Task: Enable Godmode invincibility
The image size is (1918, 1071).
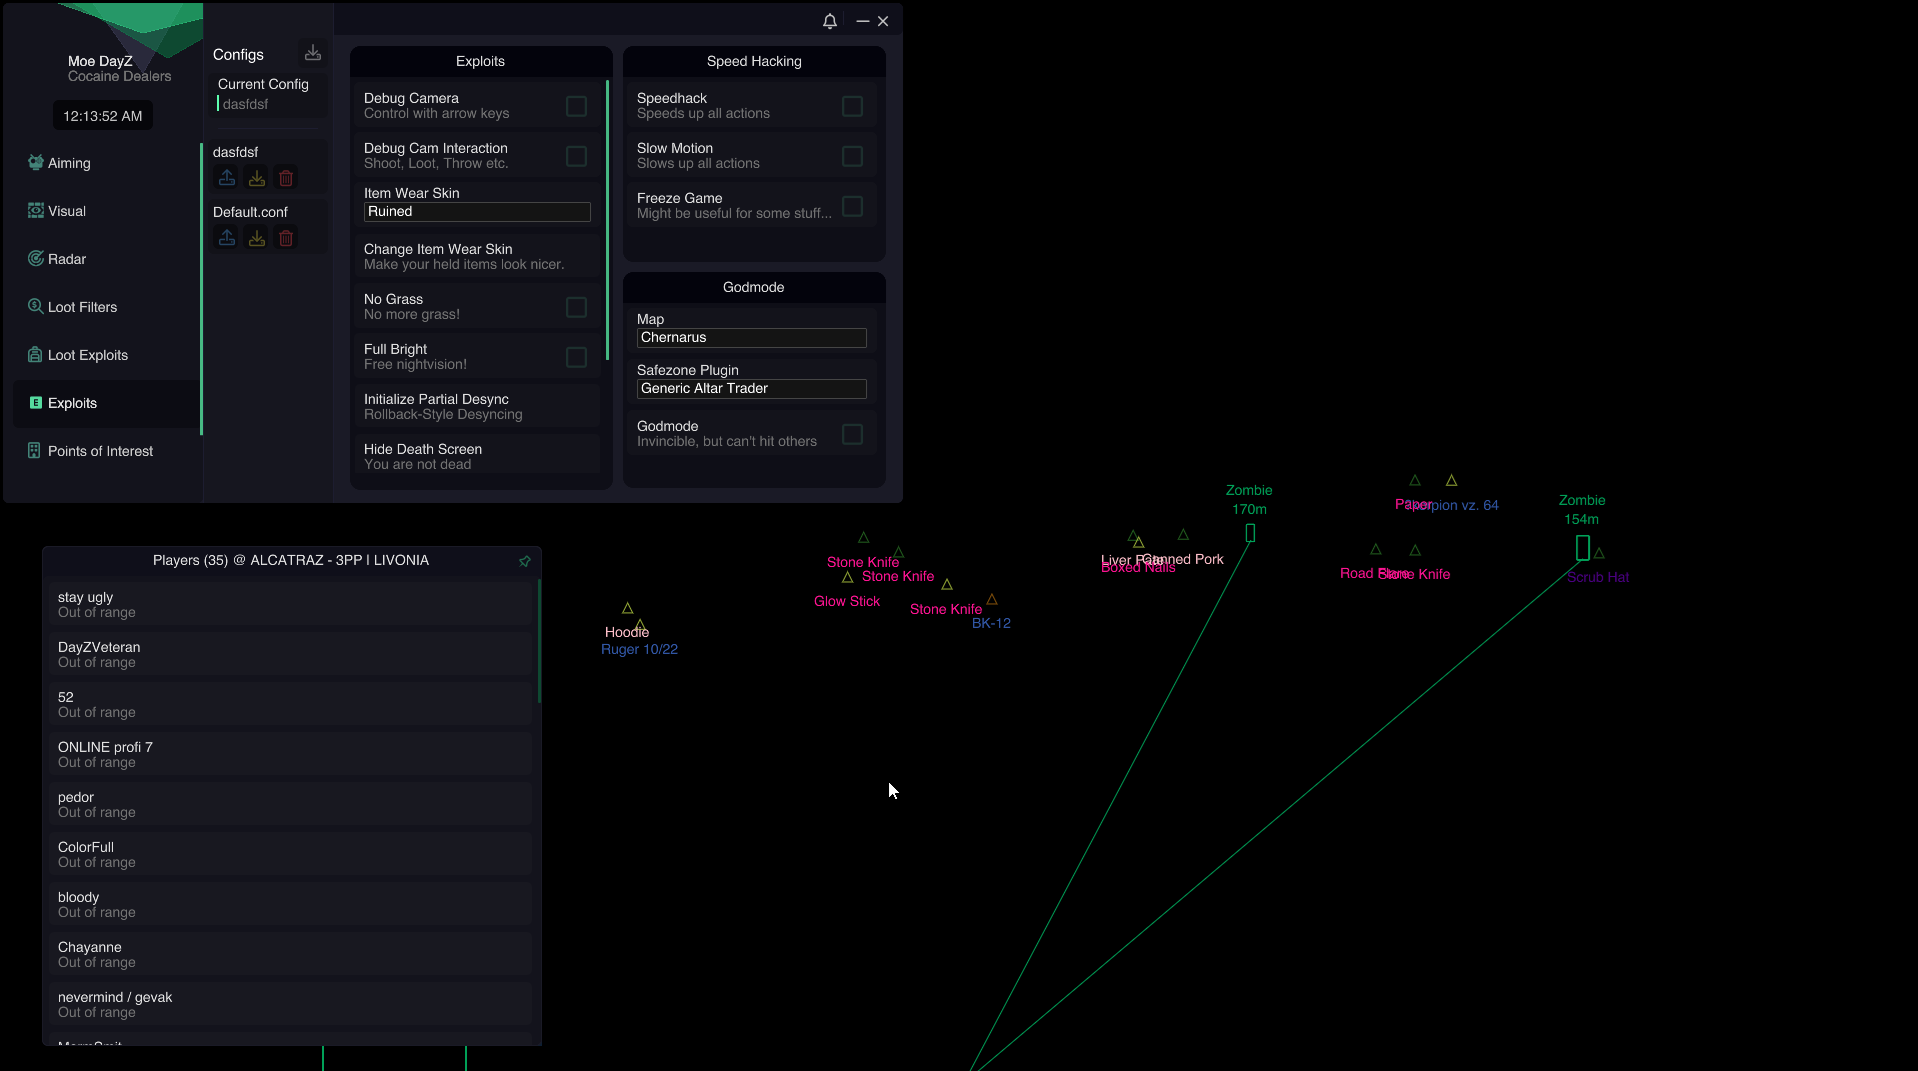Action: click(x=852, y=433)
